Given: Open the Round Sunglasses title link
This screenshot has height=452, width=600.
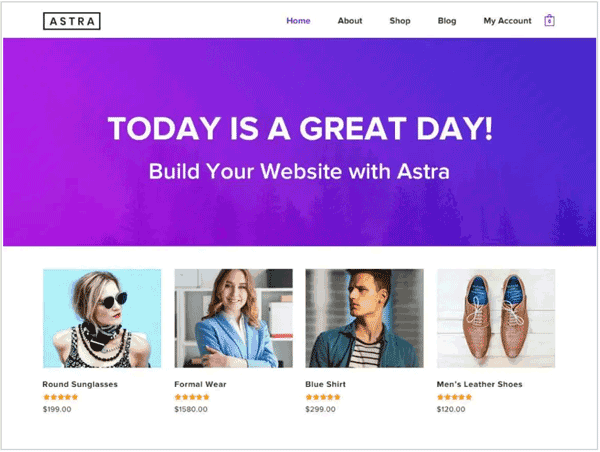Looking at the screenshot, I should [x=80, y=385].
